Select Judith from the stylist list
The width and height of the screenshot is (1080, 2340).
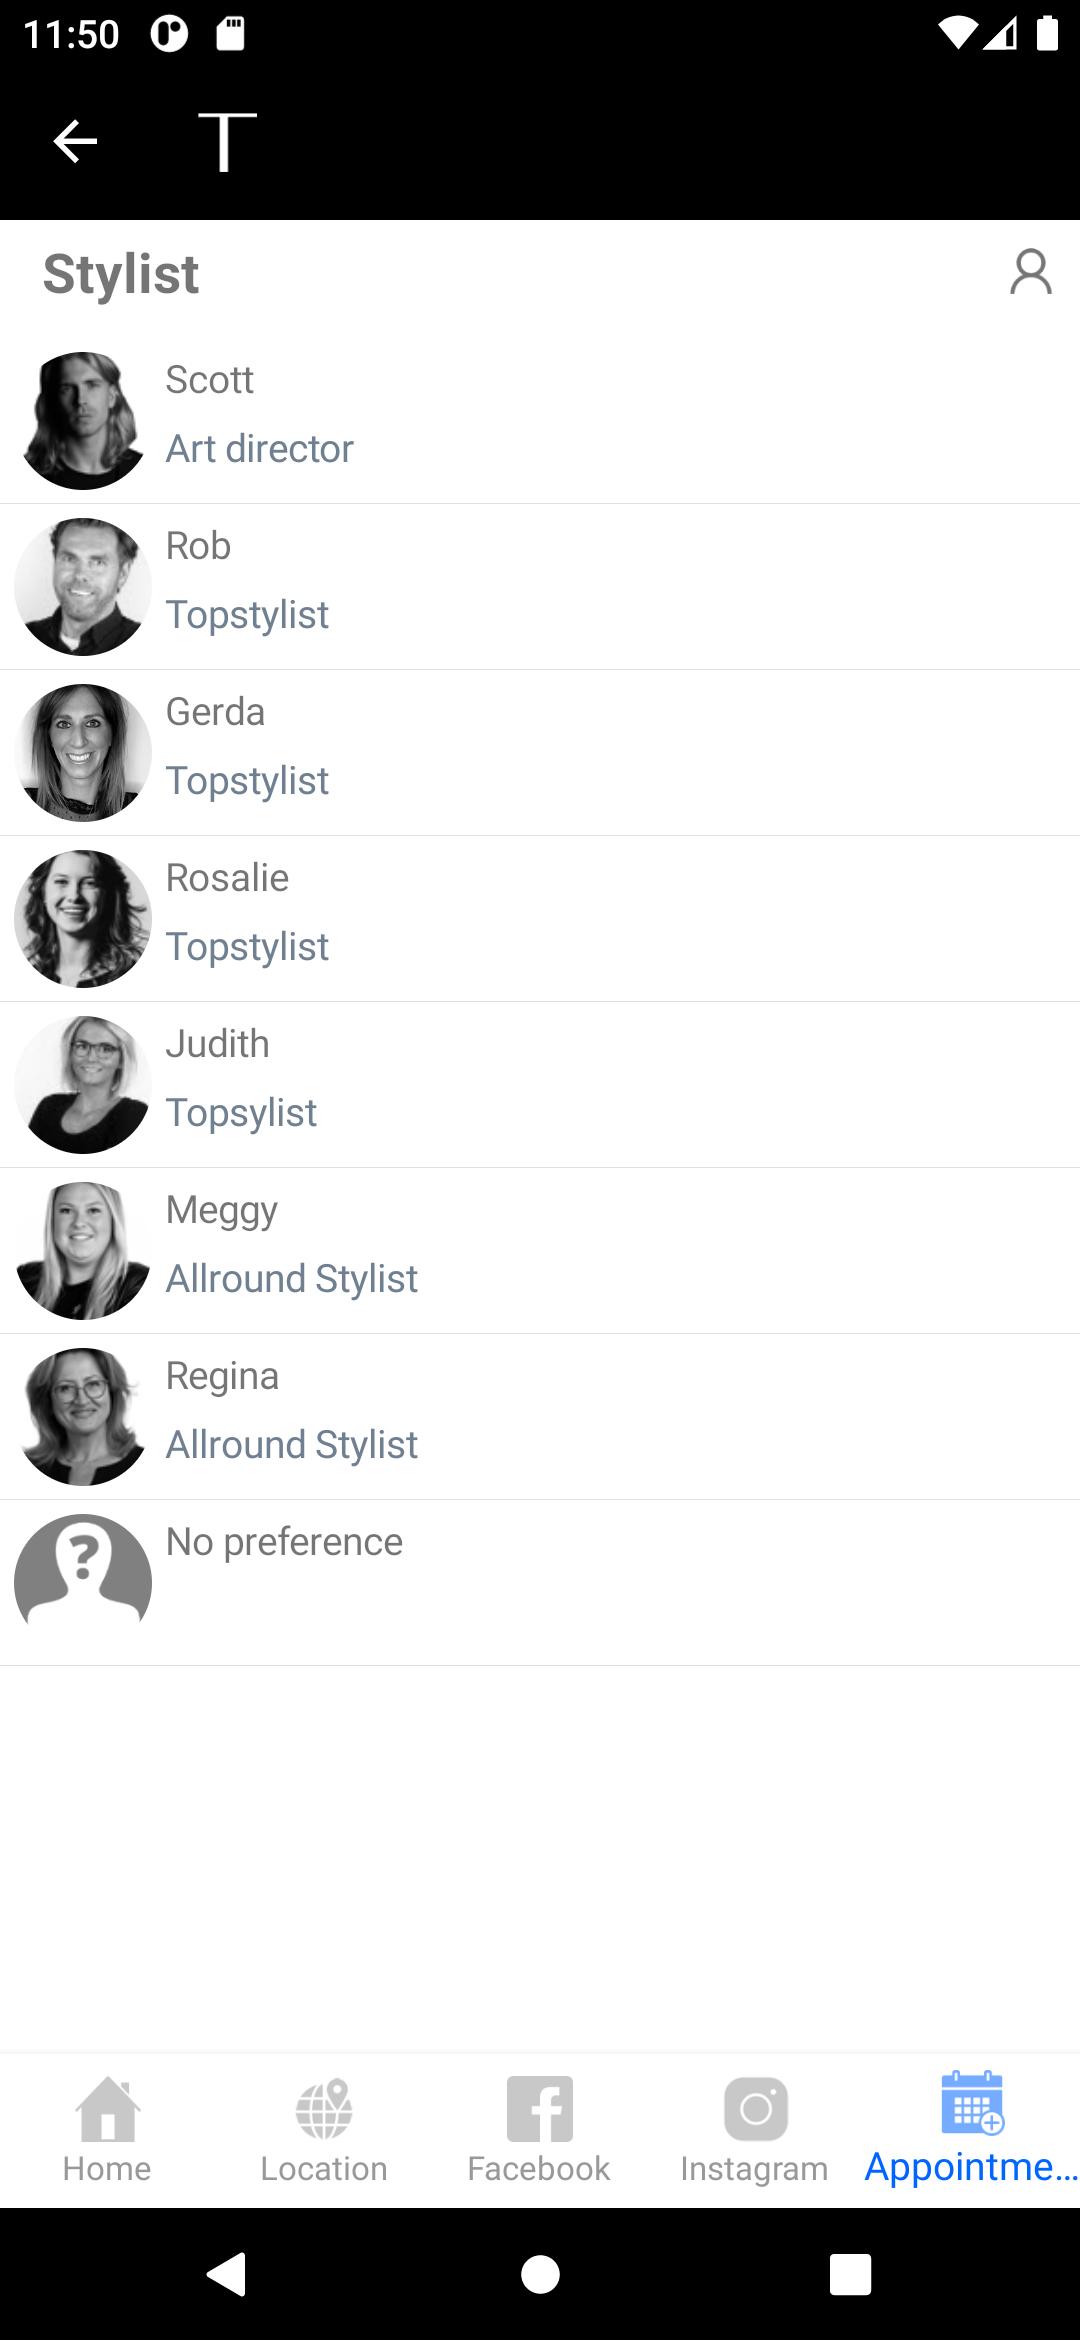pos(540,1085)
